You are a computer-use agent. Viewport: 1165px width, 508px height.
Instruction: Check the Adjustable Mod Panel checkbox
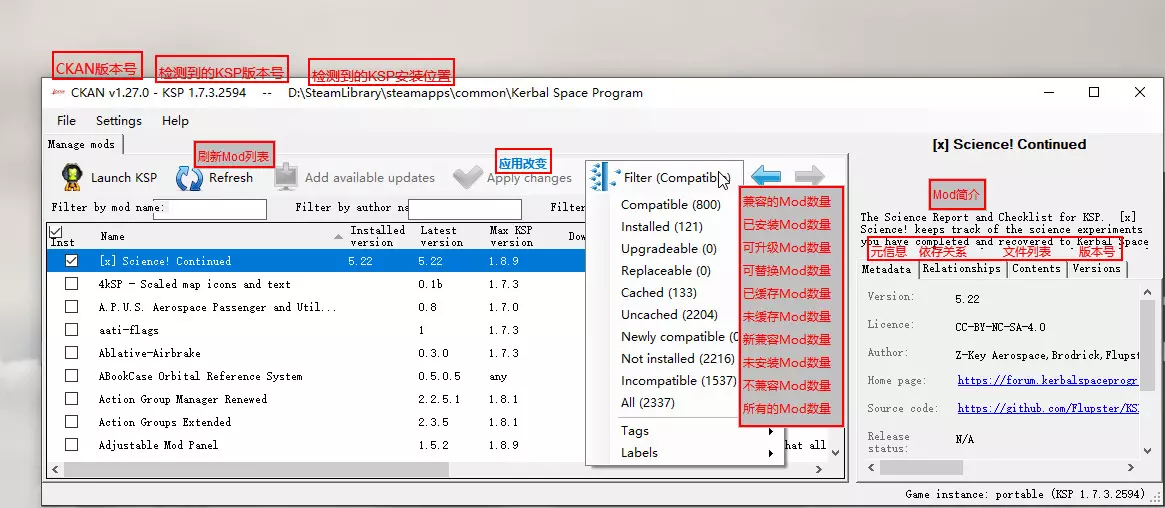(x=71, y=445)
